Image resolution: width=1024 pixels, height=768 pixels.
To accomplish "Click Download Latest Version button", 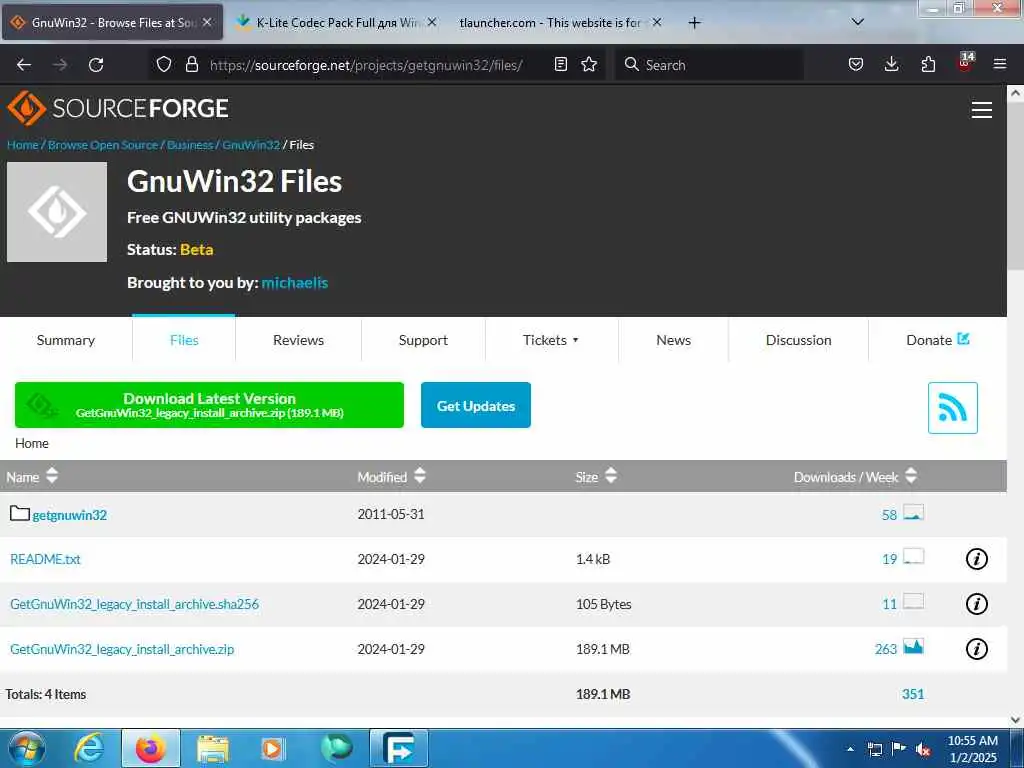I will click(x=209, y=405).
